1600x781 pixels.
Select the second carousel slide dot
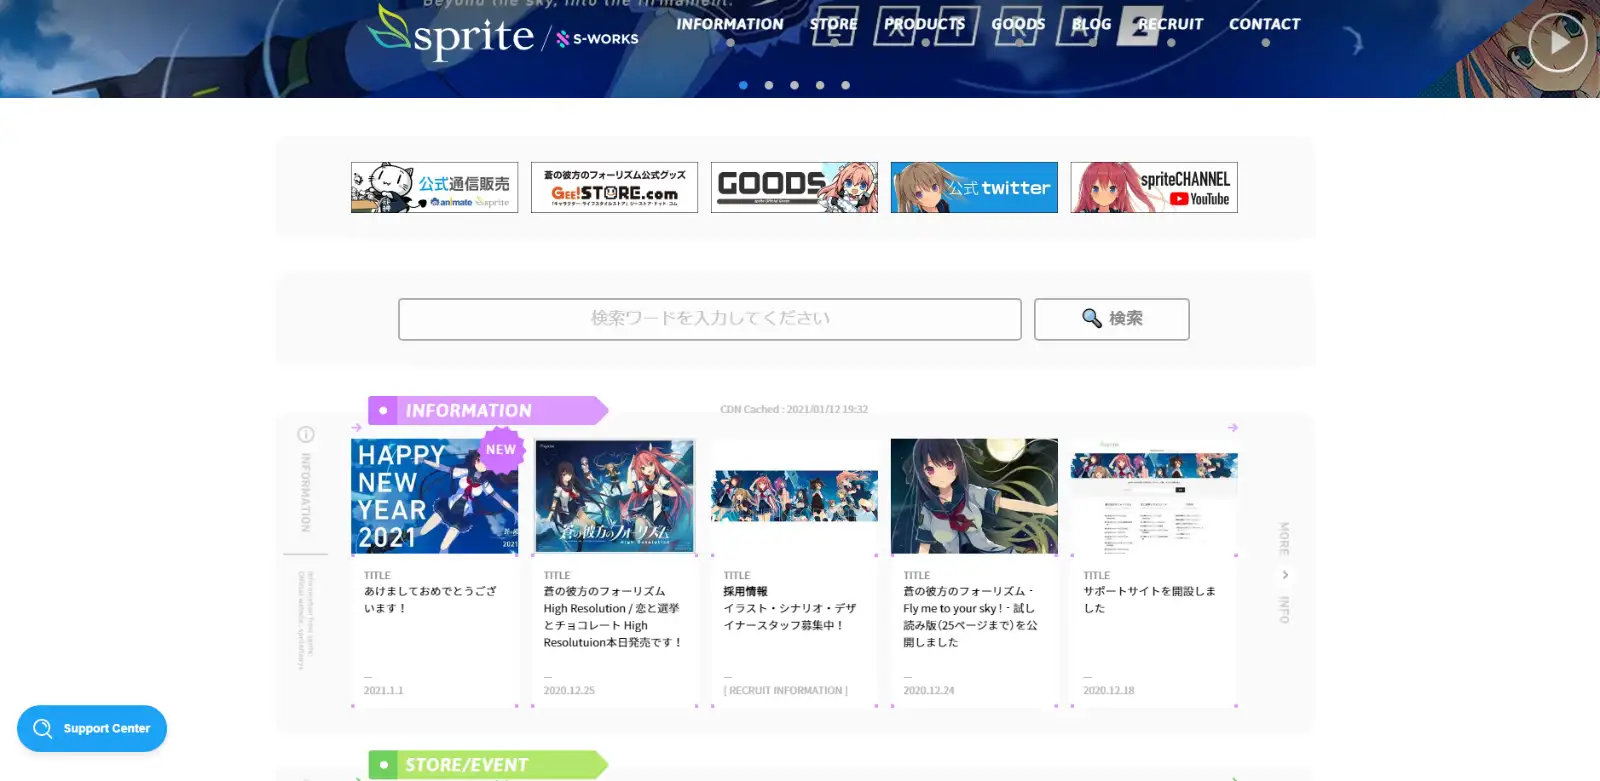[x=769, y=85]
